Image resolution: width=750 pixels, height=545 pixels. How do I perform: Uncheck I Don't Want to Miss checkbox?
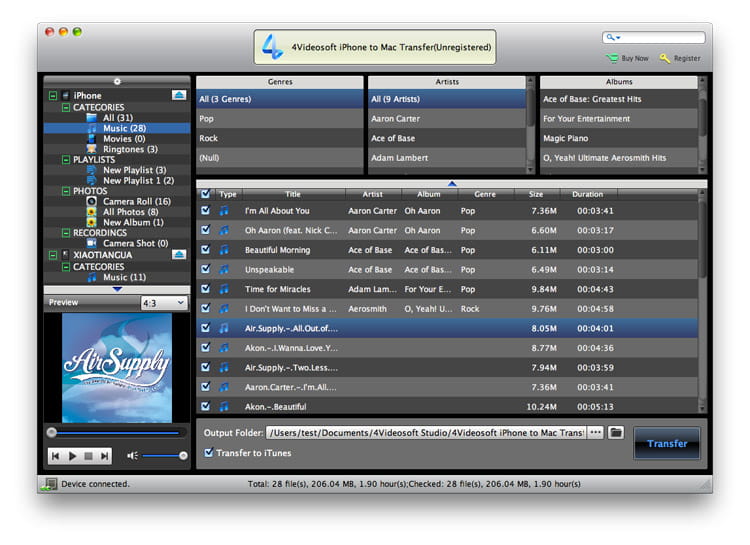(206, 308)
